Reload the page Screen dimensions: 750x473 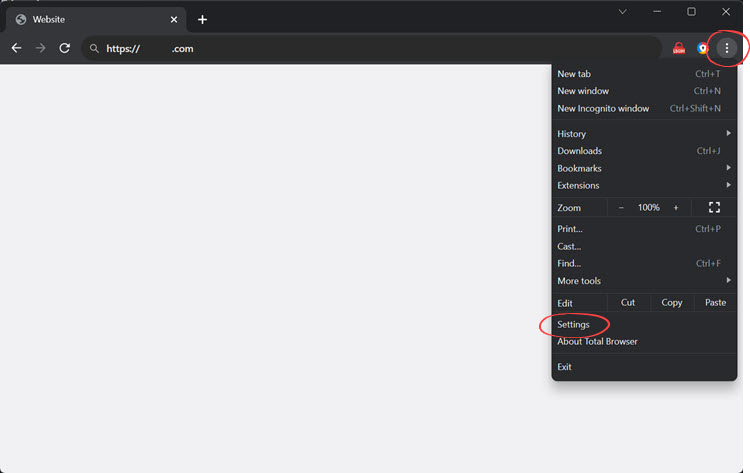65,48
